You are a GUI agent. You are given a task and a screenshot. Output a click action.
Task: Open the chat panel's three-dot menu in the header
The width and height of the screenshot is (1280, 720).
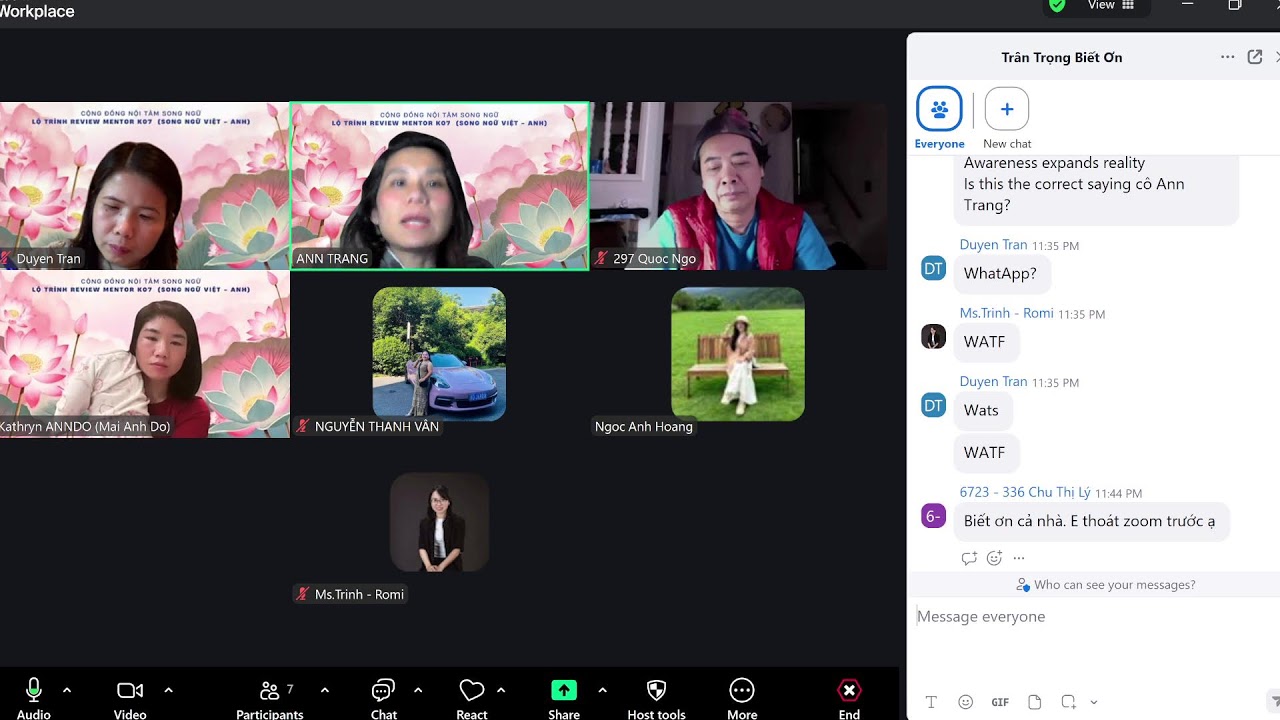(x=1227, y=57)
